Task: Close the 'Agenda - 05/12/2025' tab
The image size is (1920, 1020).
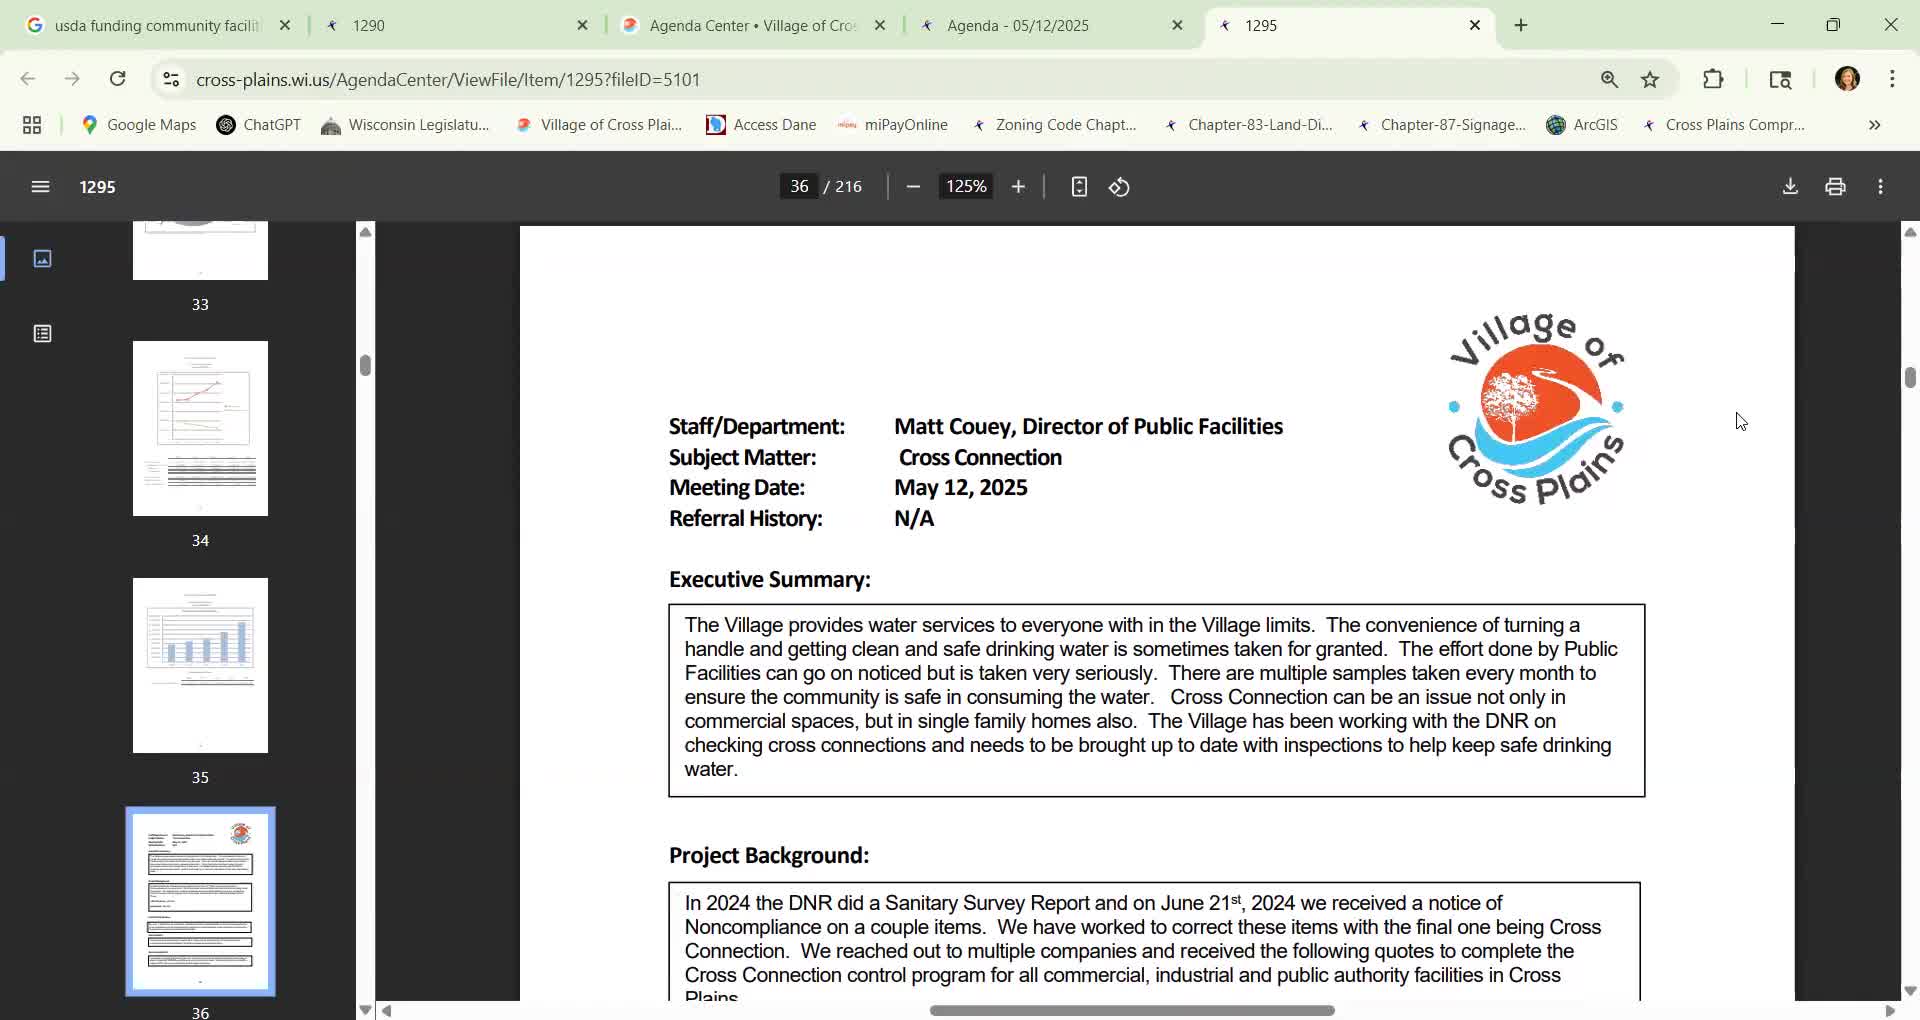Action: click(1177, 25)
